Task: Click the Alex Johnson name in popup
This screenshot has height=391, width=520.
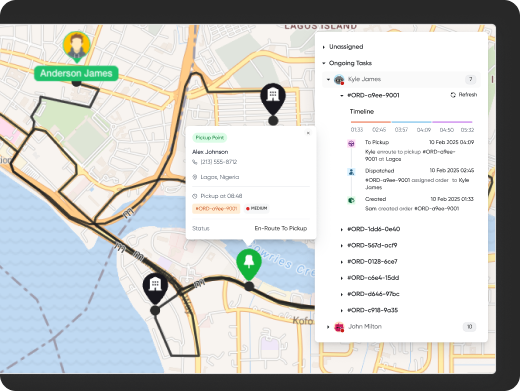Action: [x=210, y=152]
